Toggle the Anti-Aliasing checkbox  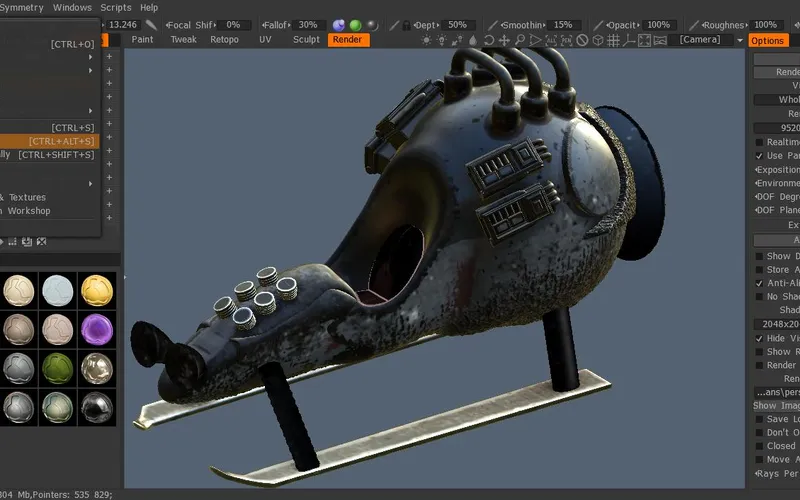pyautogui.click(x=759, y=283)
